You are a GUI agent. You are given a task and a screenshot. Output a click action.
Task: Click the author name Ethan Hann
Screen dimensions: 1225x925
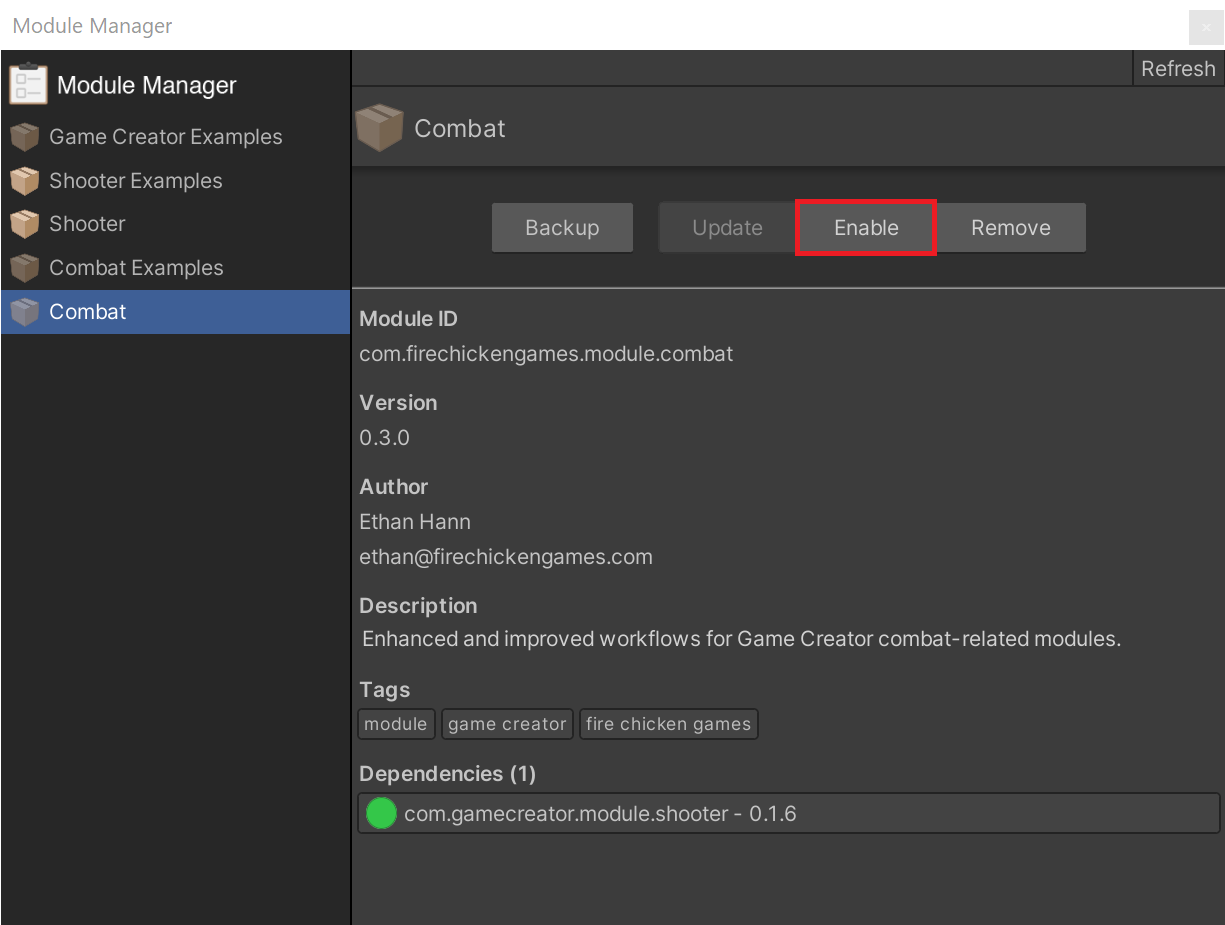pos(415,522)
